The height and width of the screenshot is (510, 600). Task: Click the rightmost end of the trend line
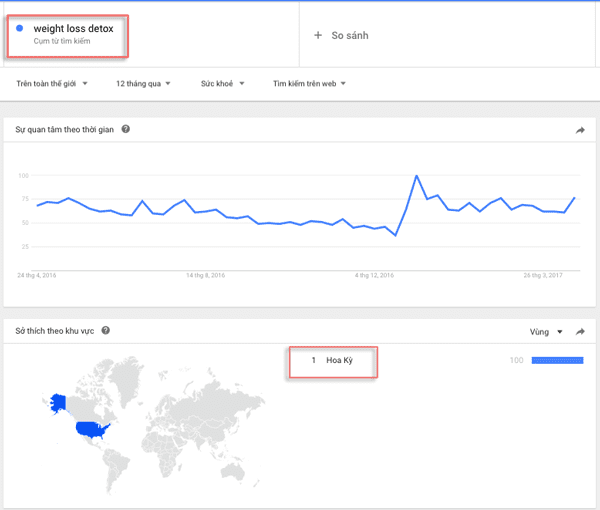574,198
